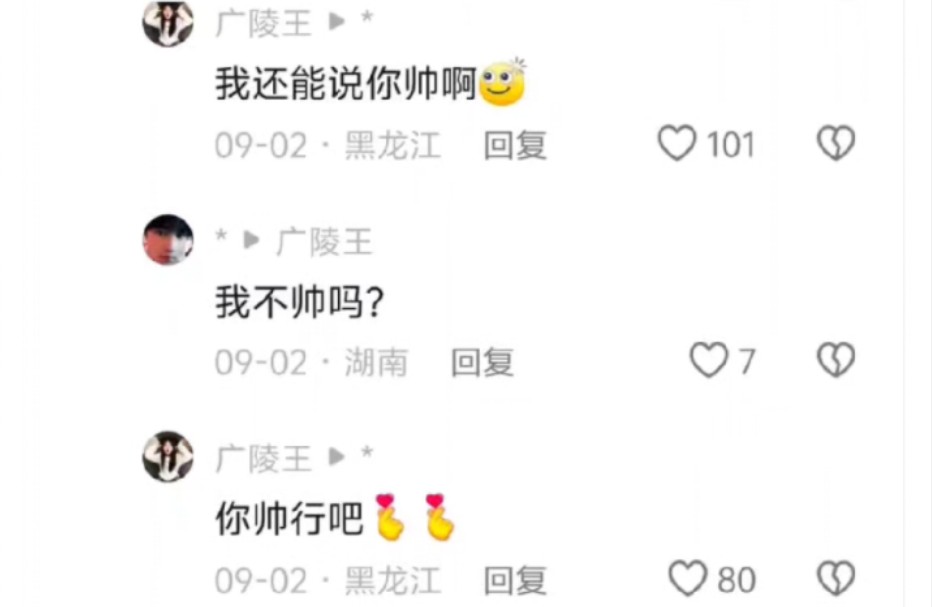This screenshot has width=932, height=607.
Task: Like the comment with 7 likes
Action: [709, 360]
